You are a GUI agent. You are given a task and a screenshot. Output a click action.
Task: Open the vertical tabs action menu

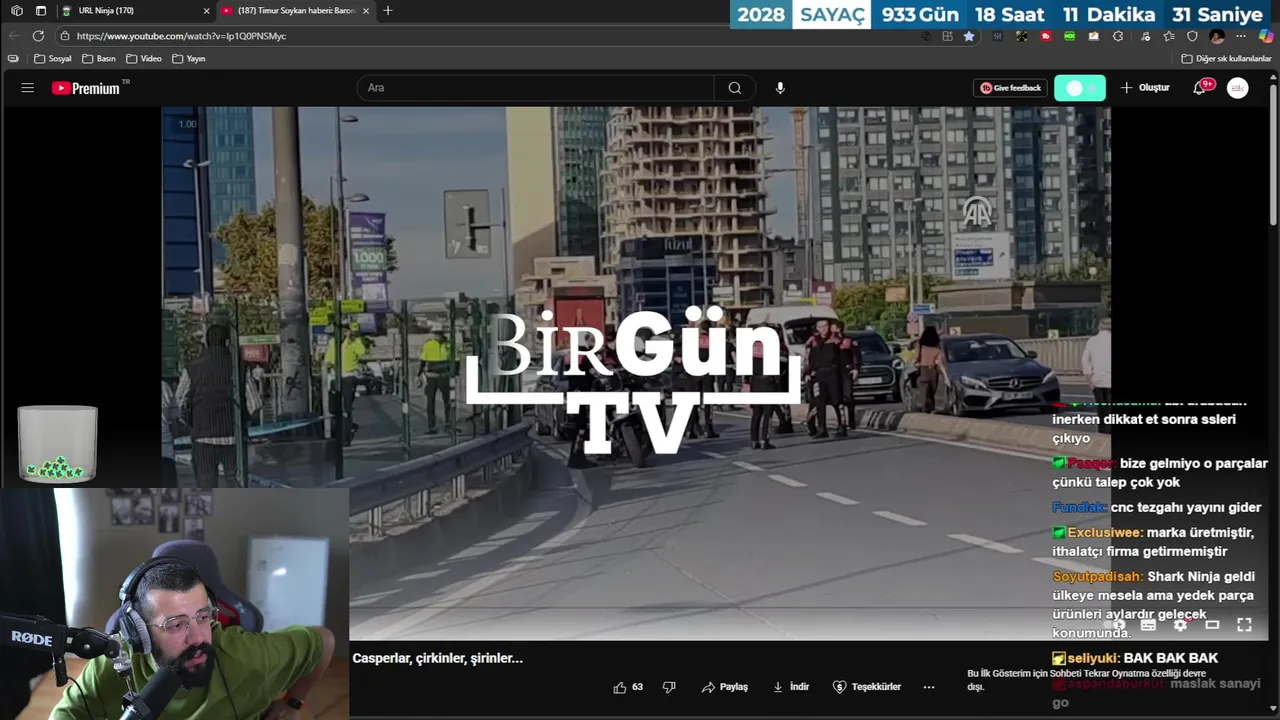(x=41, y=11)
